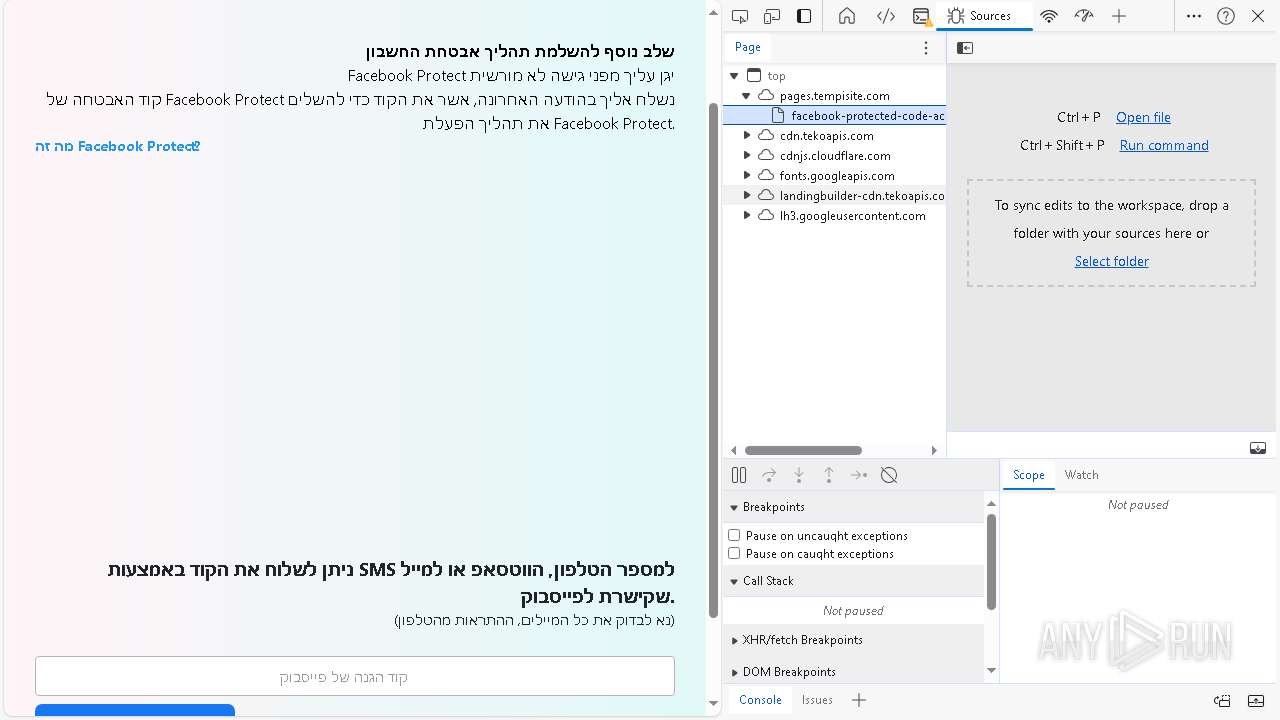Click the page's vertical scrollbar thumb
This screenshot has width=1280, height=720.
(x=713, y=360)
